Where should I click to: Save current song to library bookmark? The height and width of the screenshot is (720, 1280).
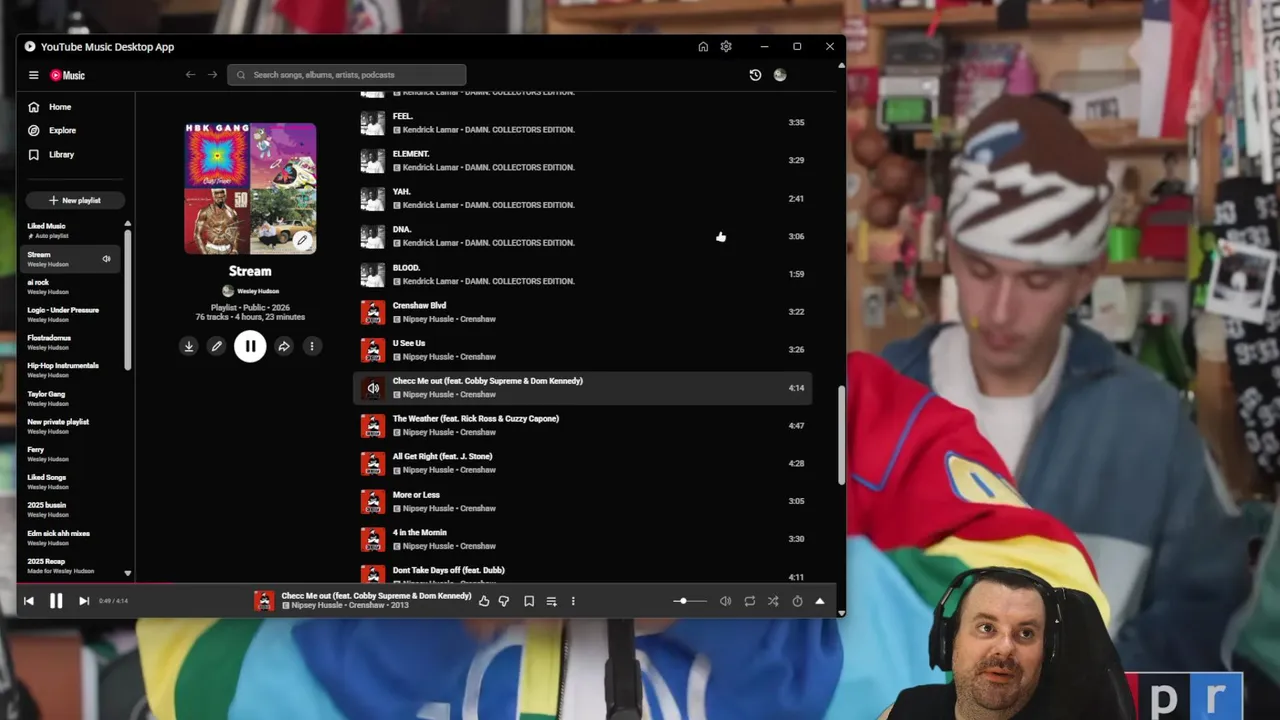(529, 601)
